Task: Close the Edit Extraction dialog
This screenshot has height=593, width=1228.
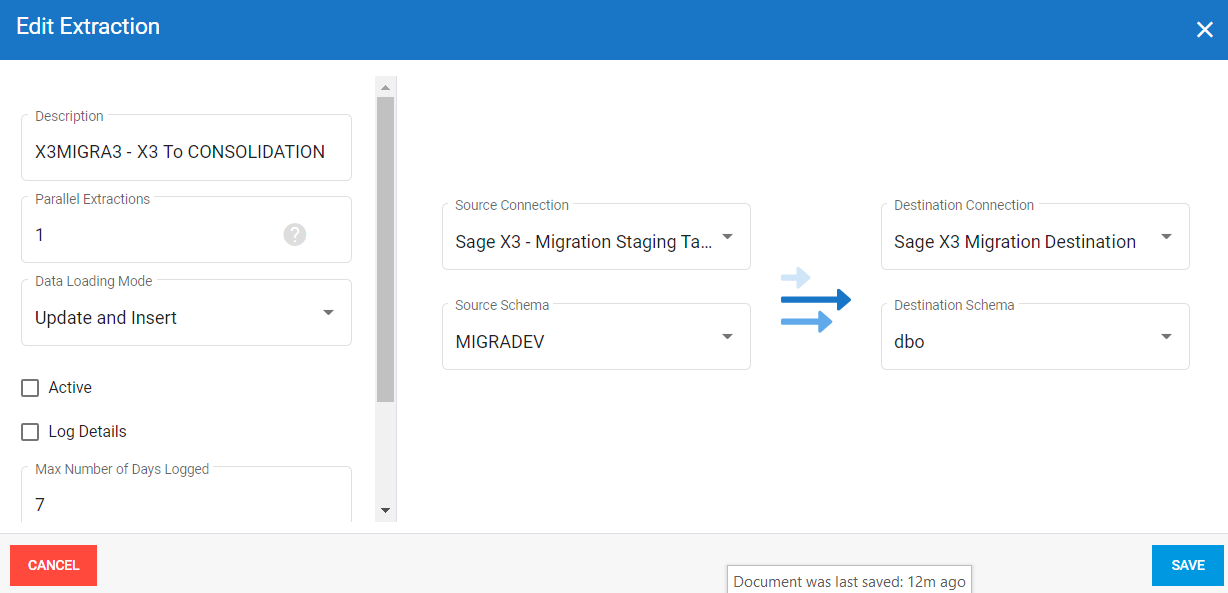Action: pyautogui.click(x=1204, y=30)
